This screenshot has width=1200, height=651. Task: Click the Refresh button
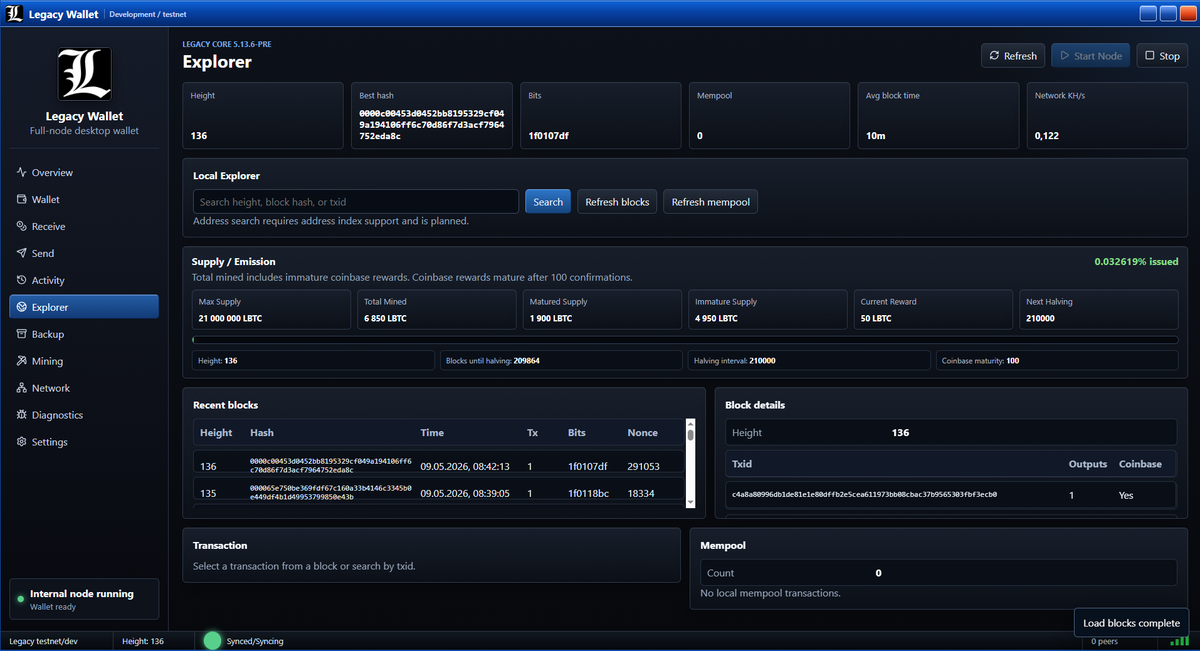(x=1013, y=56)
